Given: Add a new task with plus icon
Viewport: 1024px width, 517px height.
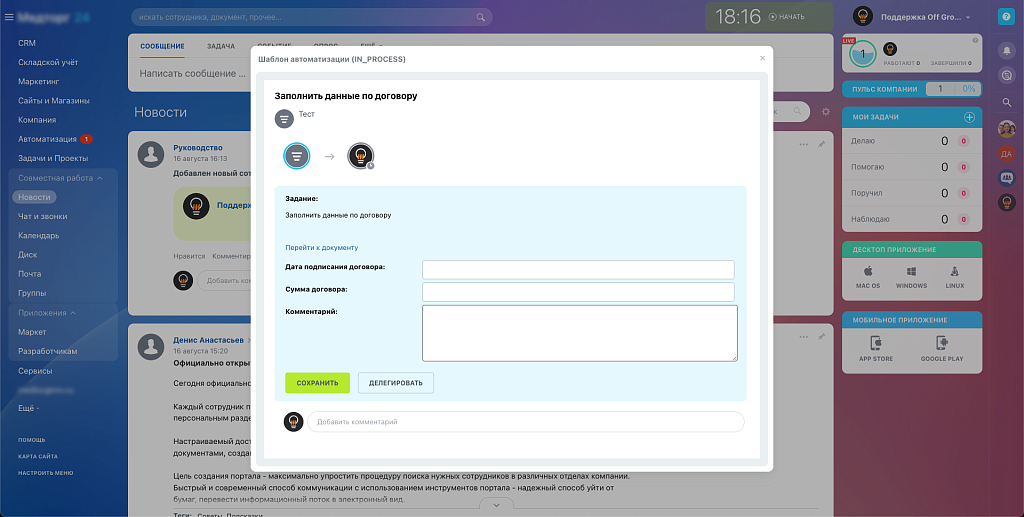Looking at the screenshot, I should pos(968,118).
